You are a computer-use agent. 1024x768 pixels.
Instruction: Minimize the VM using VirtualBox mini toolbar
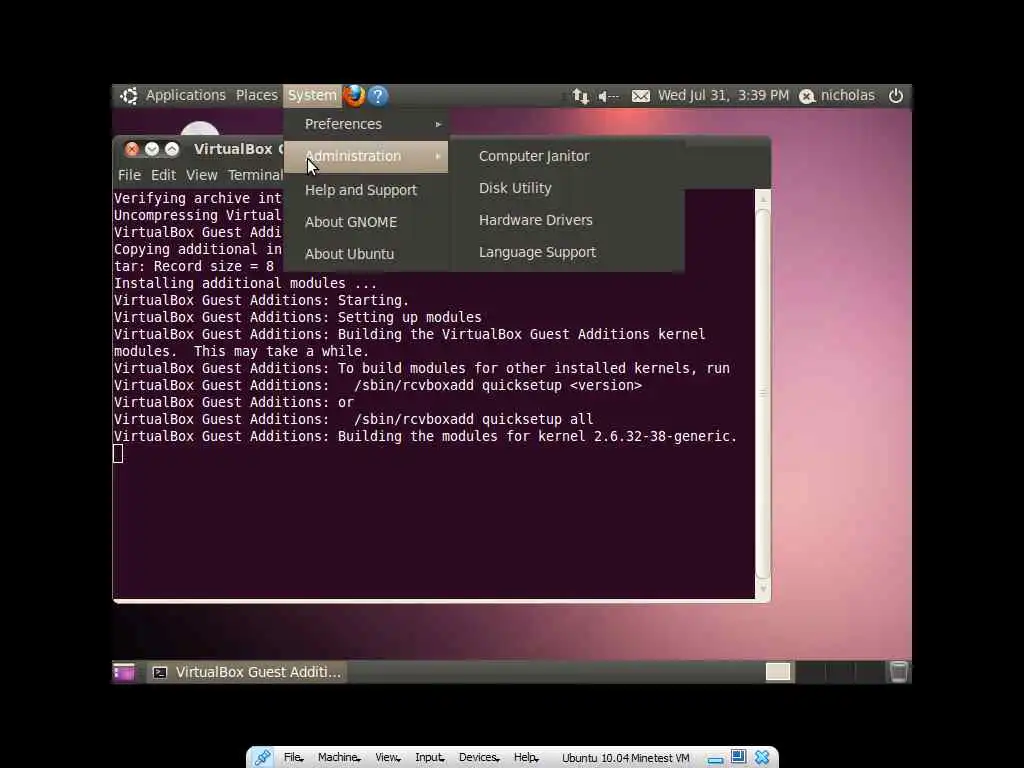point(716,760)
